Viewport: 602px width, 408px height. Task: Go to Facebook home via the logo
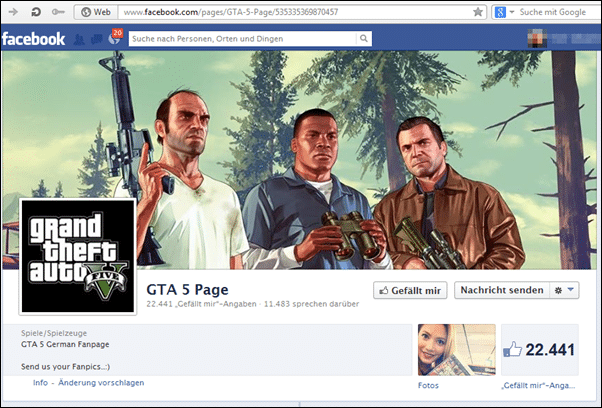click(33, 39)
